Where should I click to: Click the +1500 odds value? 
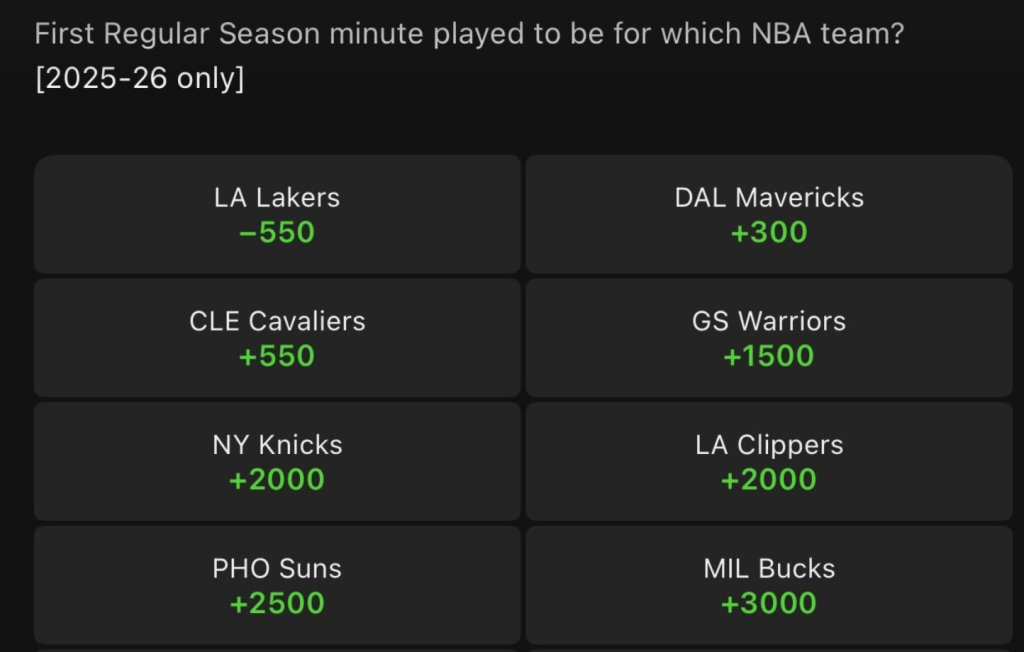click(x=769, y=357)
